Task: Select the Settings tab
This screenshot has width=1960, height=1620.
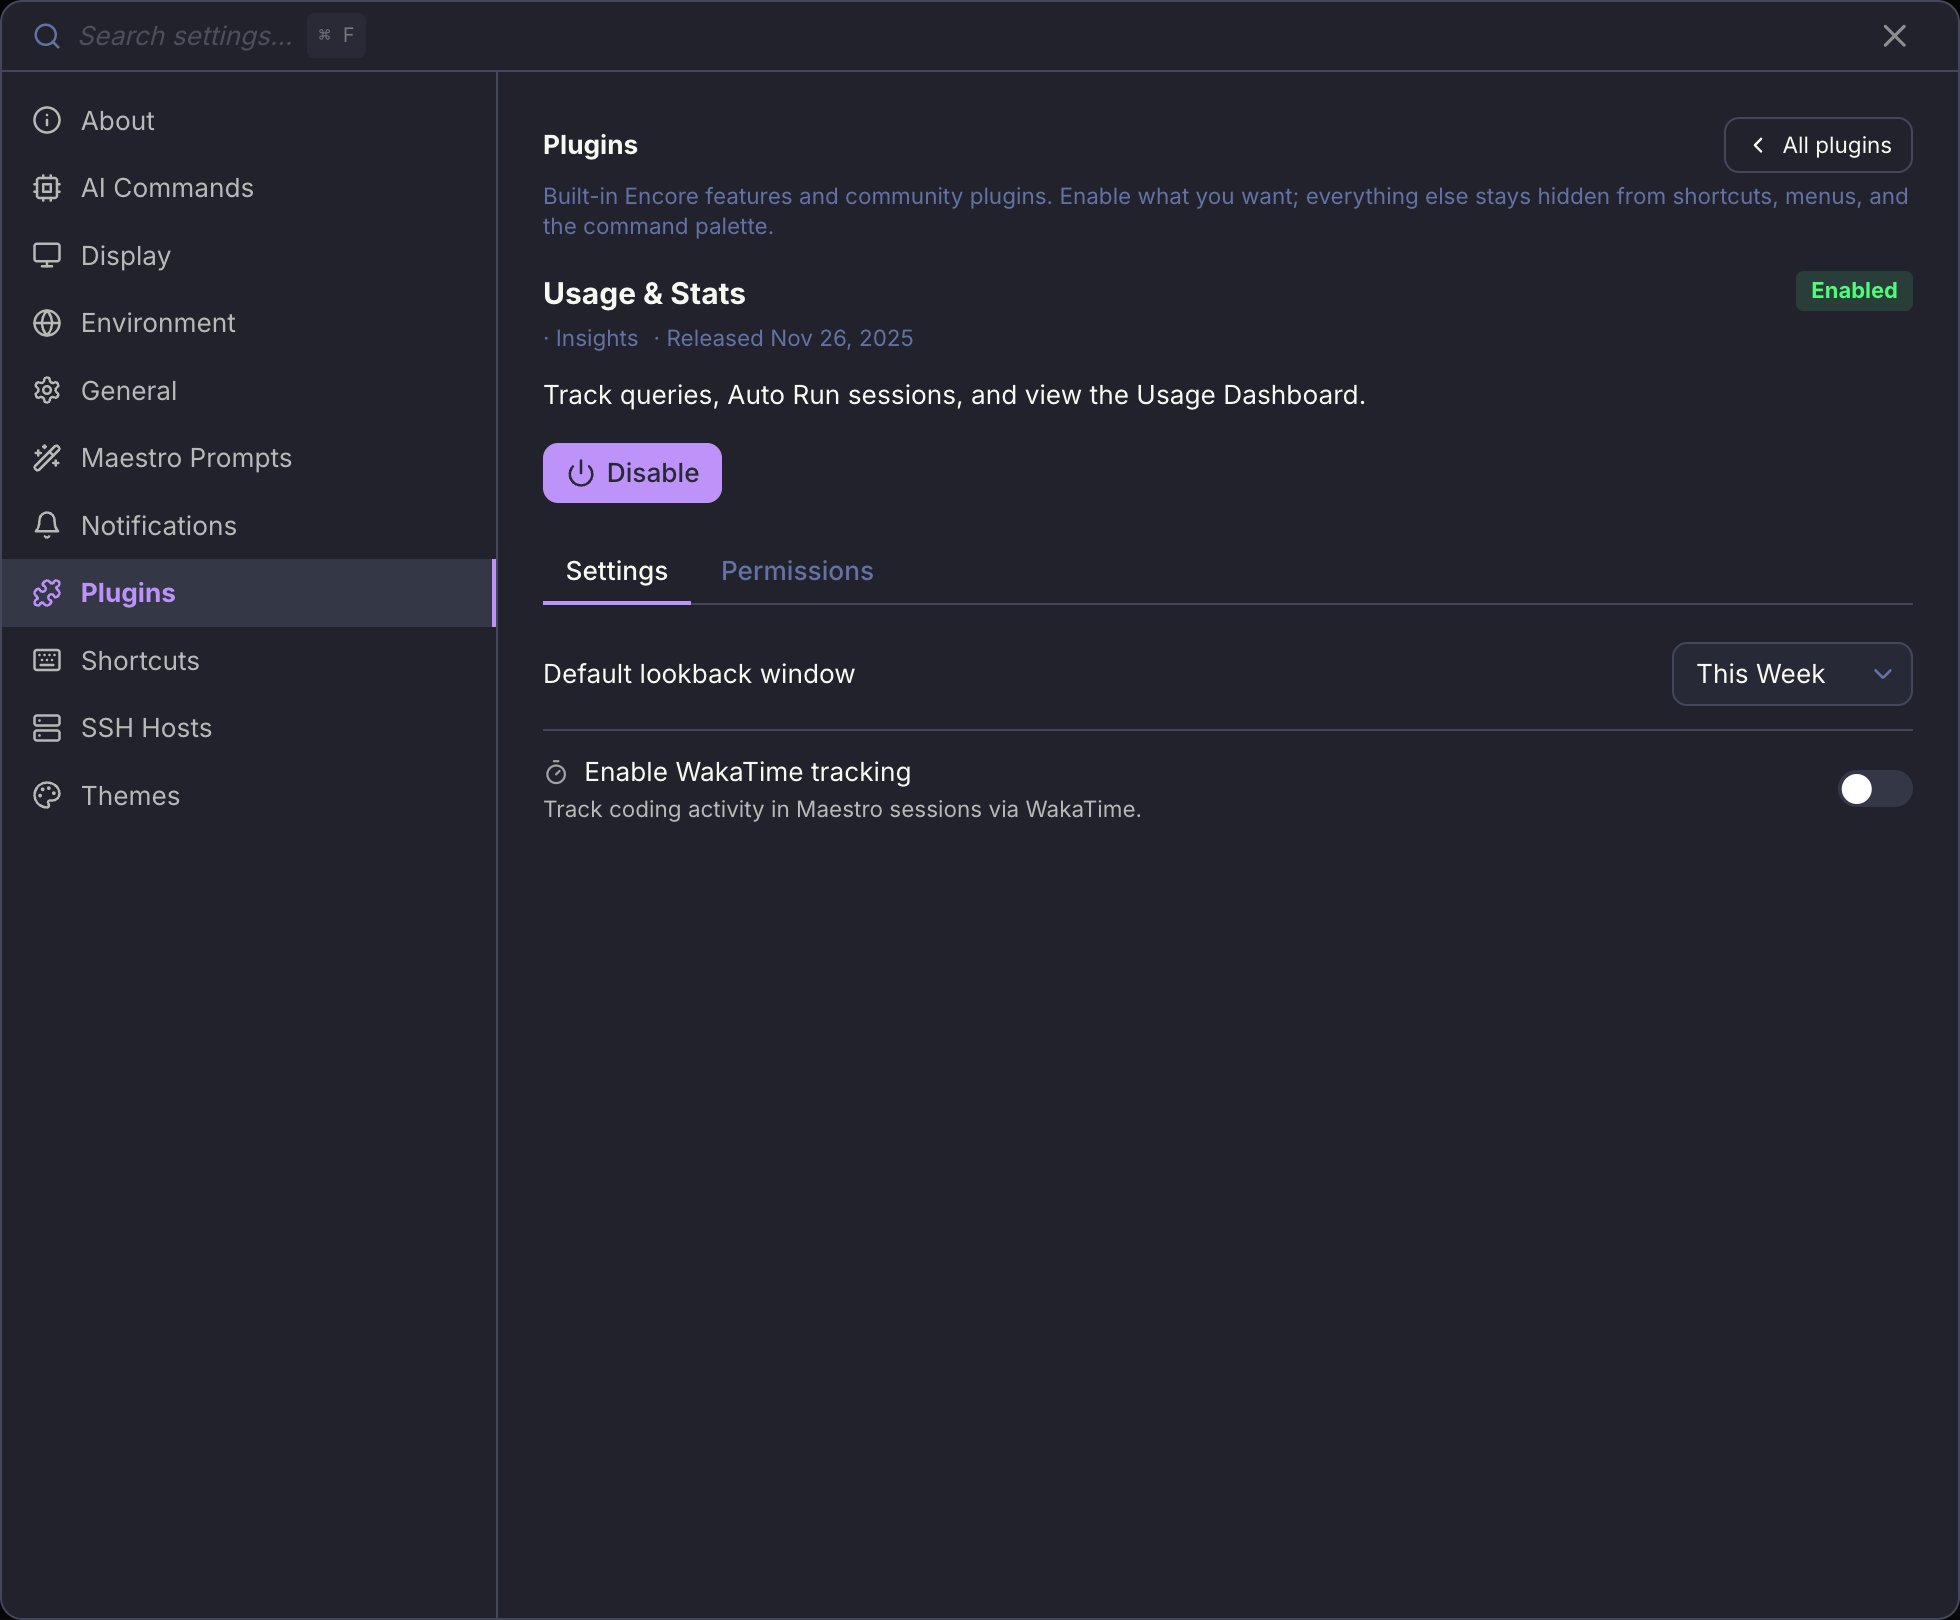Action: pyautogui.click(x=616, y=571)
